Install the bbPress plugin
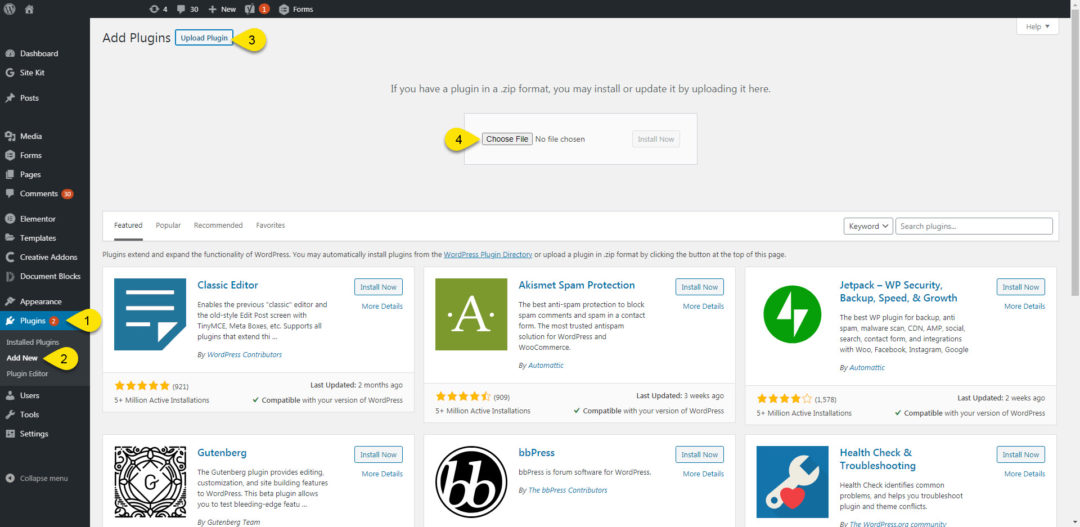The width and height of the screenshot is (1080, 527). [699, 454]
